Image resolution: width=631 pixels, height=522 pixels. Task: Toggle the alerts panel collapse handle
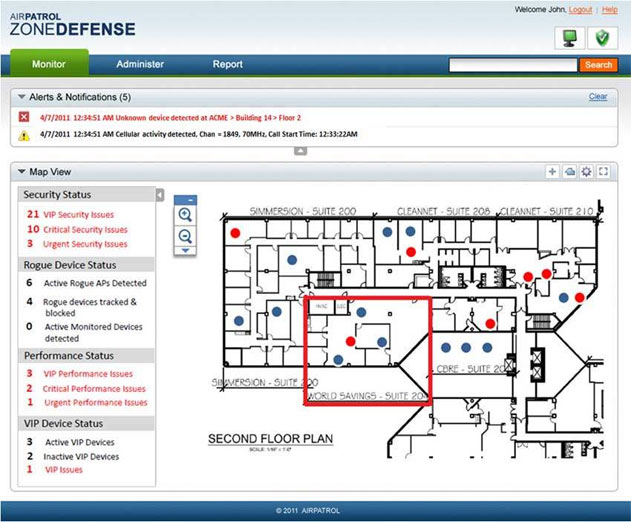click(301, 151)
